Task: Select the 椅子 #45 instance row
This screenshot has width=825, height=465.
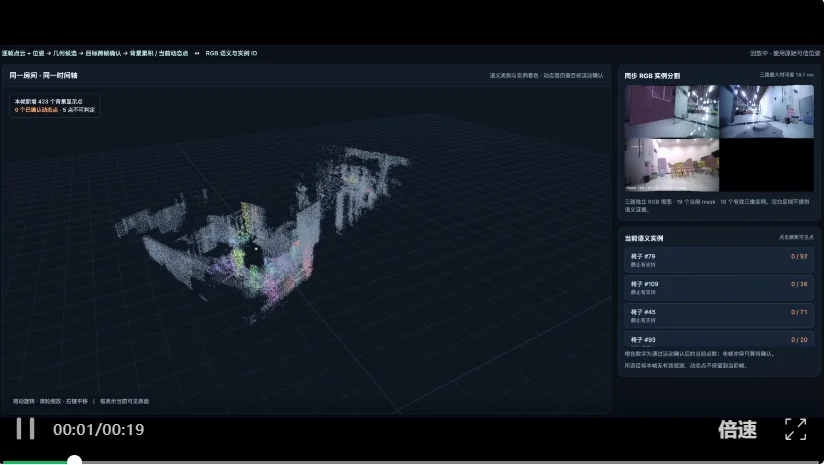Action: 719,316
